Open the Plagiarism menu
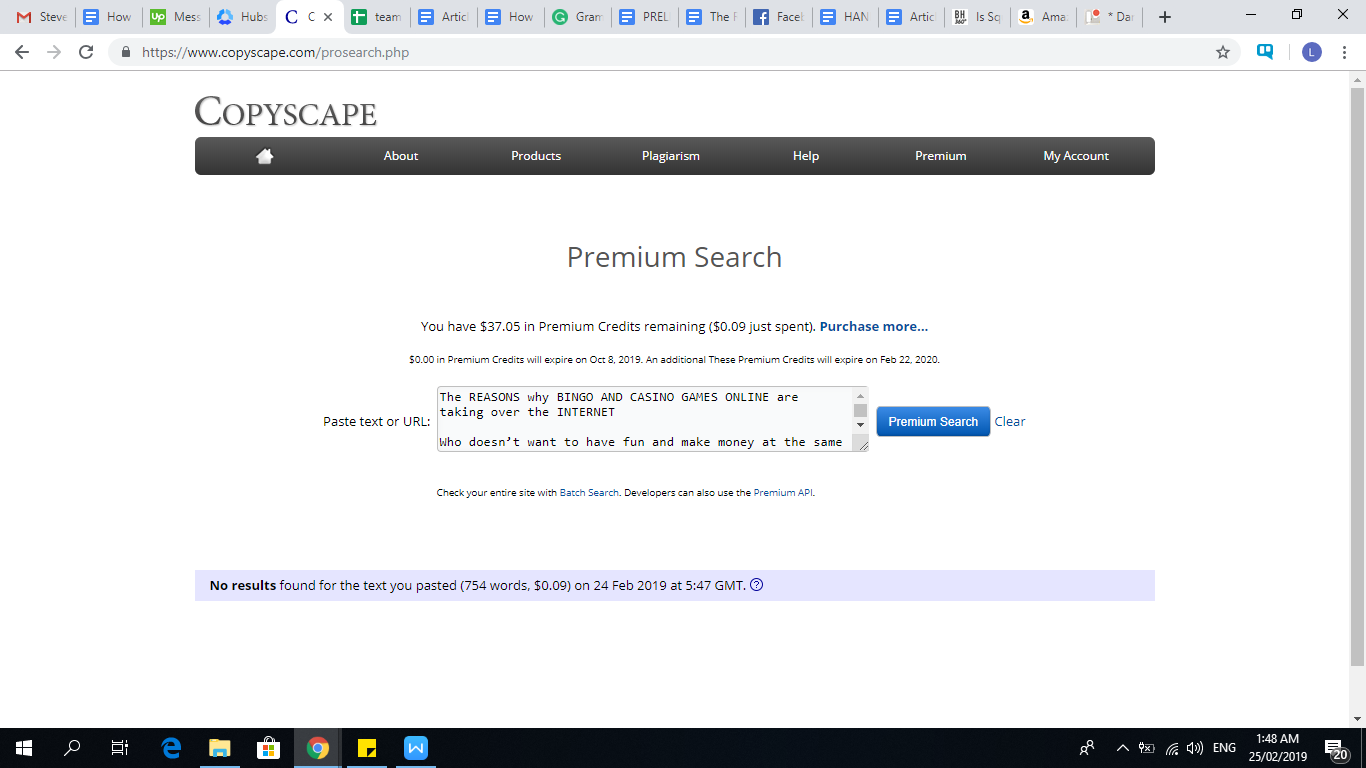Viewport: 1366px width, 768px height. 671,156
